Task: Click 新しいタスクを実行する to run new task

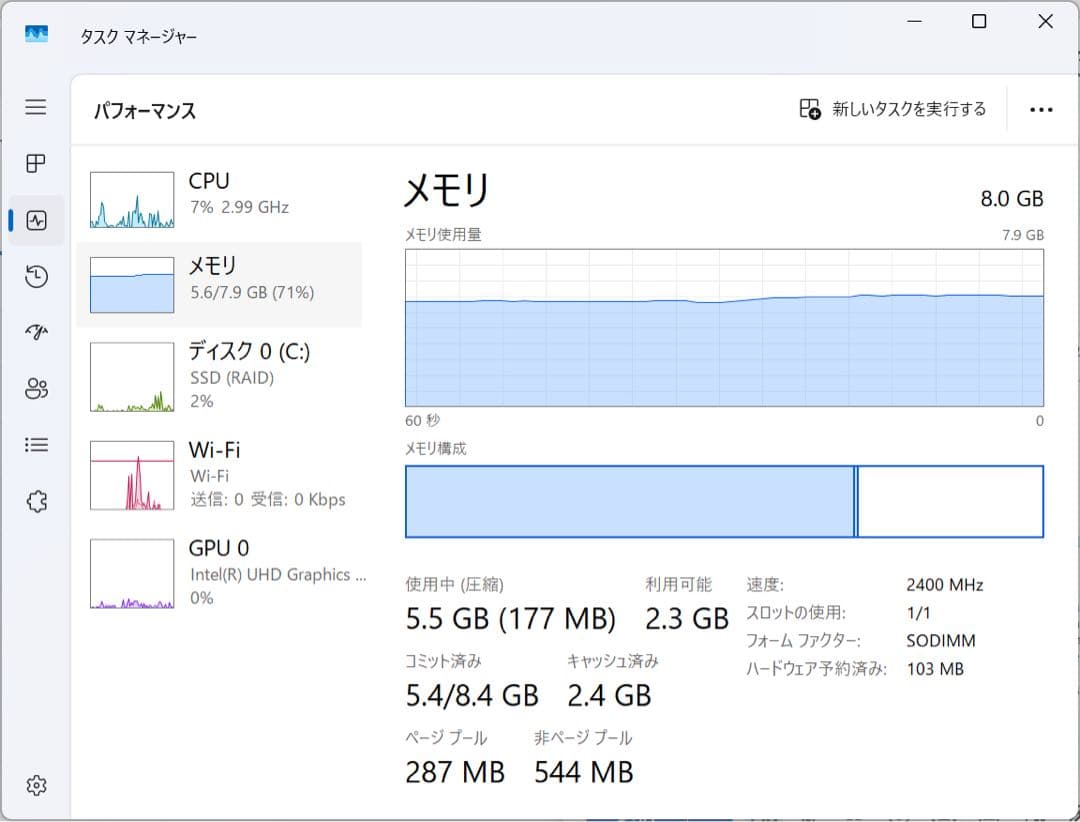Action: pyautogui.click(x=889, y=109)
